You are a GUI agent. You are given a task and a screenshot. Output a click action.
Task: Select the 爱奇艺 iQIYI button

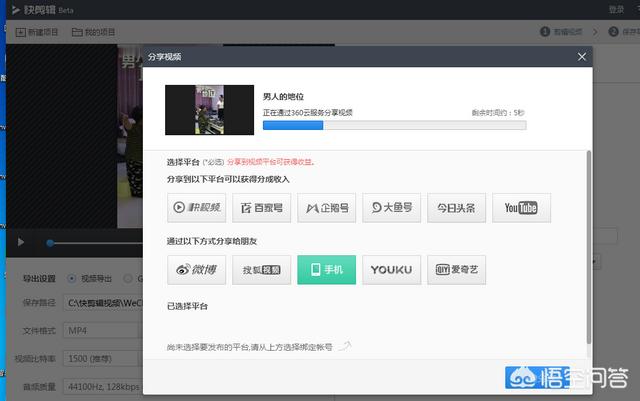coord(456,270)
